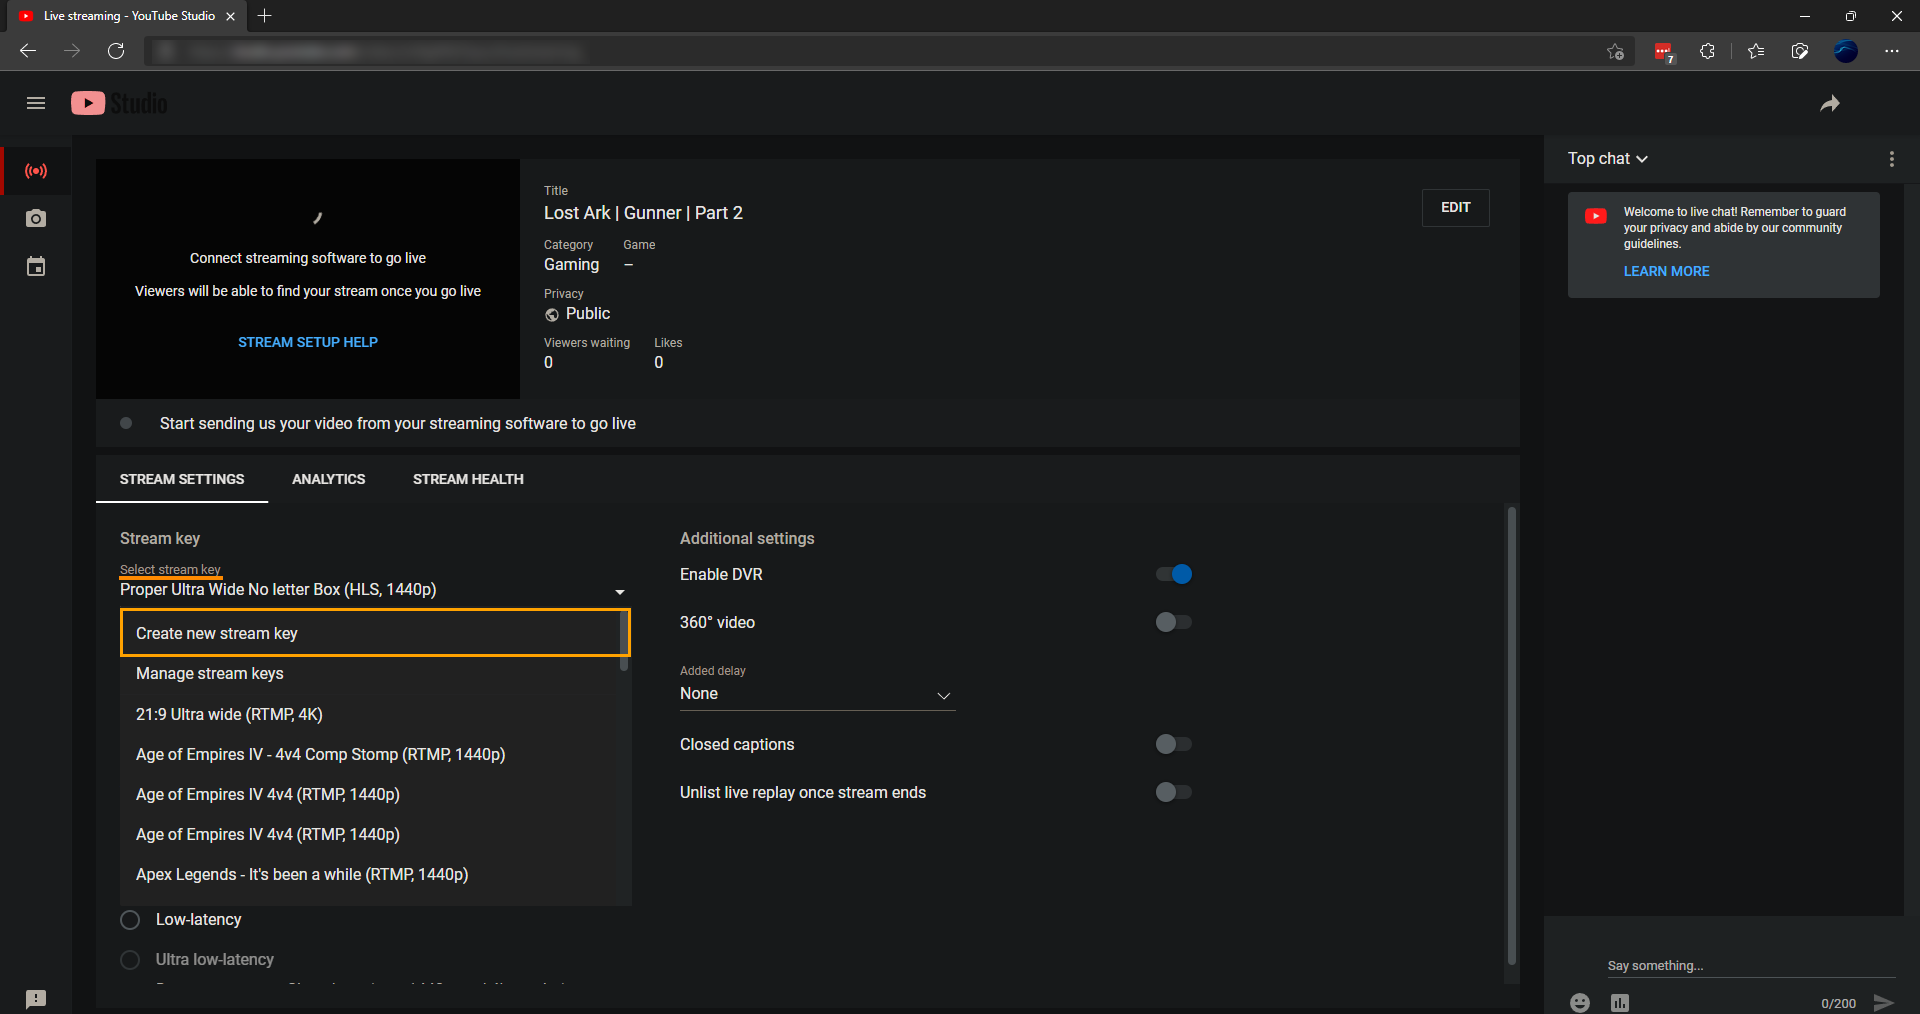Viewport: 1920px width, 1014px height.
Task: Toggle Unlist live replay once stream ends
Action: (x=1174, y=792)
